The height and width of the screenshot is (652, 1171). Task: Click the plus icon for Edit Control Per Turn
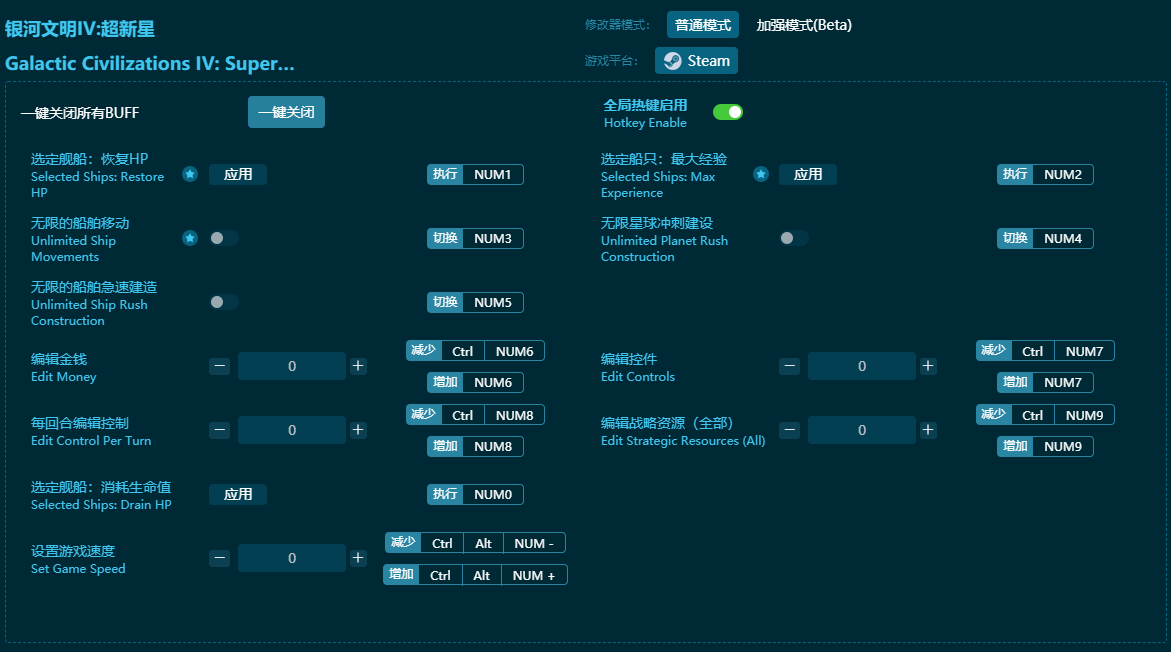[x=358, y=429]
